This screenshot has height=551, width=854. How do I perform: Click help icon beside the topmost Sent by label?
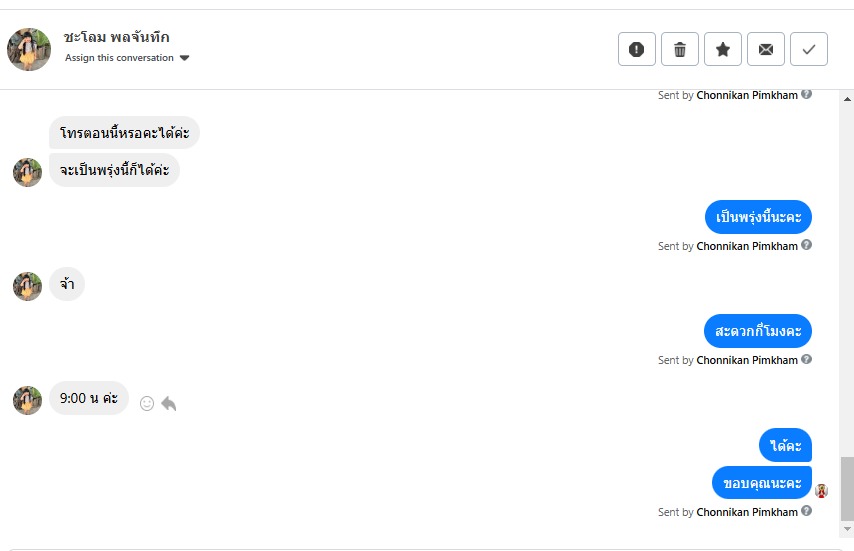(807, 95)
